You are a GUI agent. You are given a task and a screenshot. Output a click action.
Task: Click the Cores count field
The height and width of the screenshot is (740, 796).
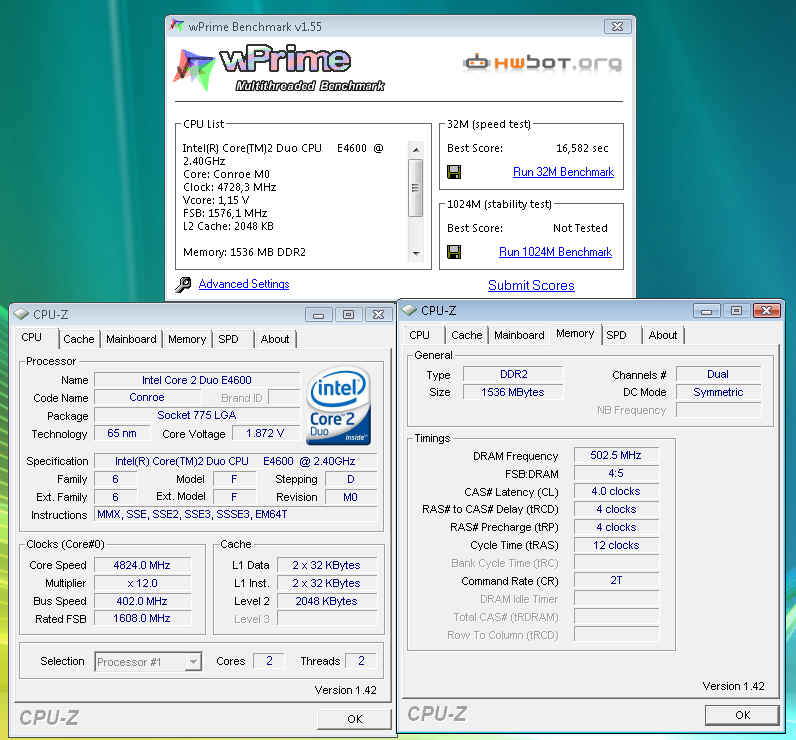(x=269, y=661)
